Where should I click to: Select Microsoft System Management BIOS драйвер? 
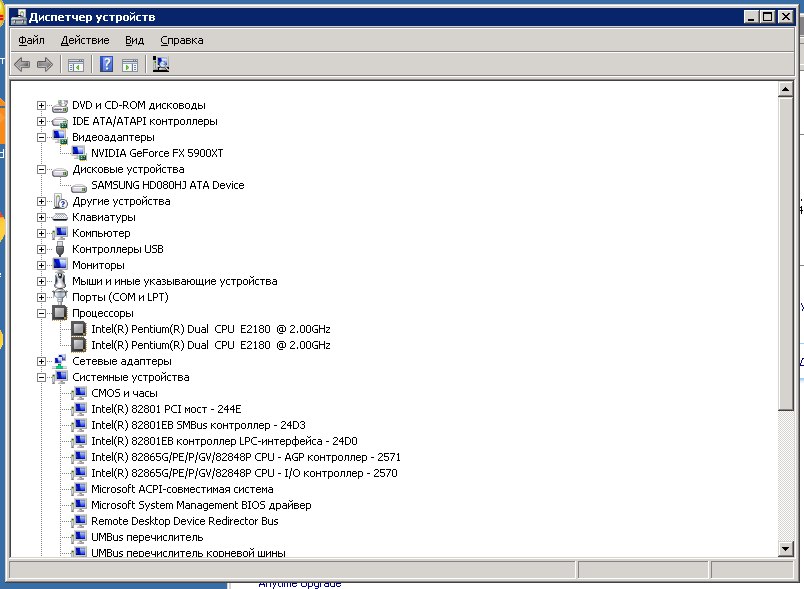pyautogui.click(x=201, y=505)
